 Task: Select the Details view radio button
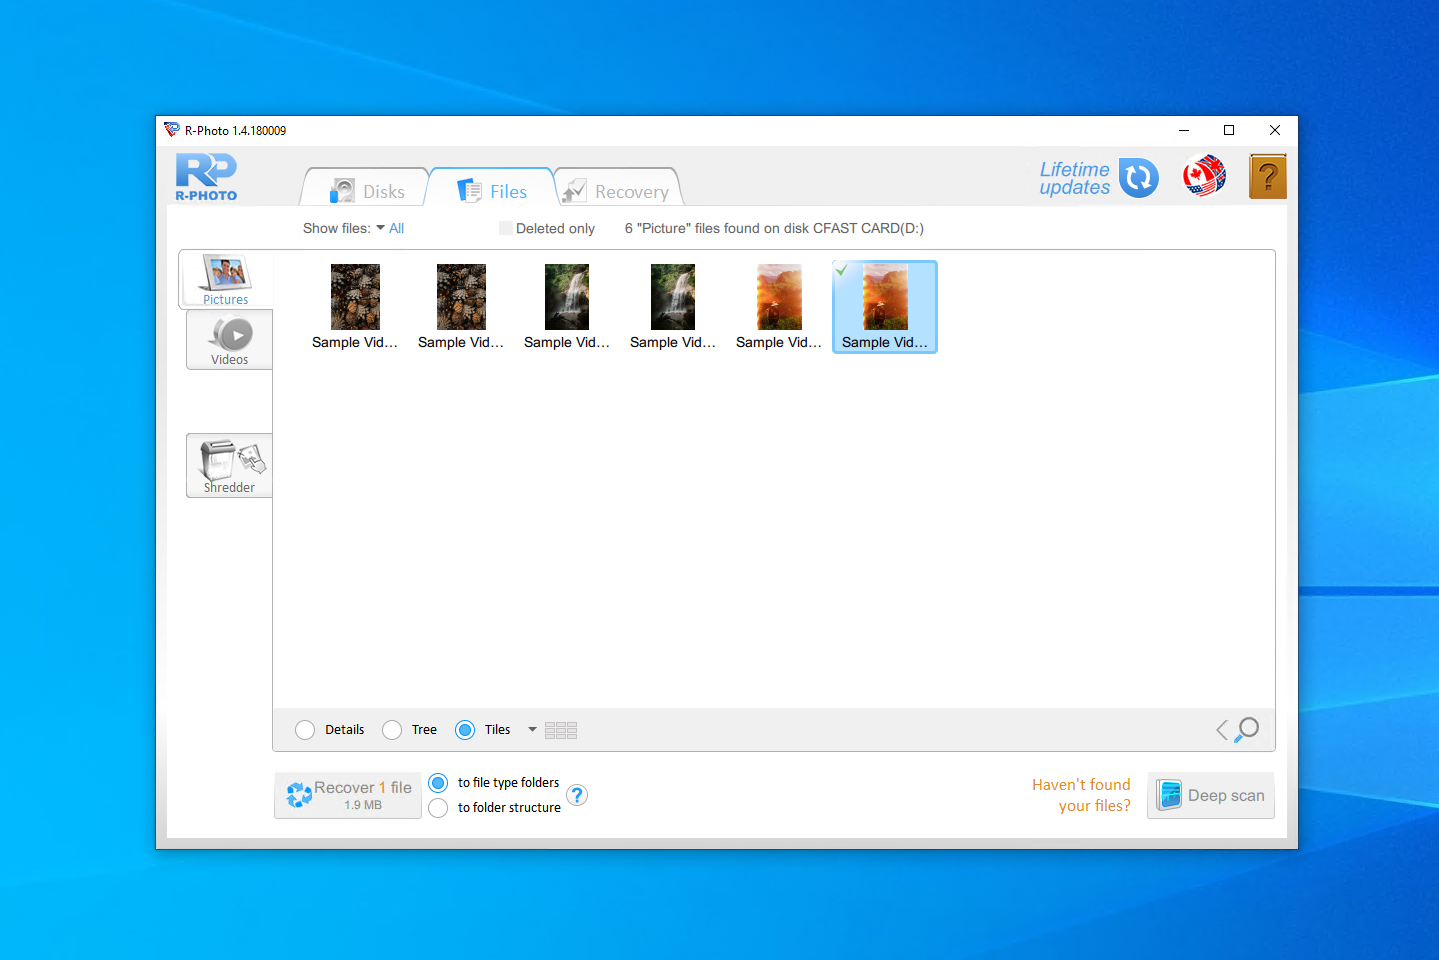coord(306,730)
